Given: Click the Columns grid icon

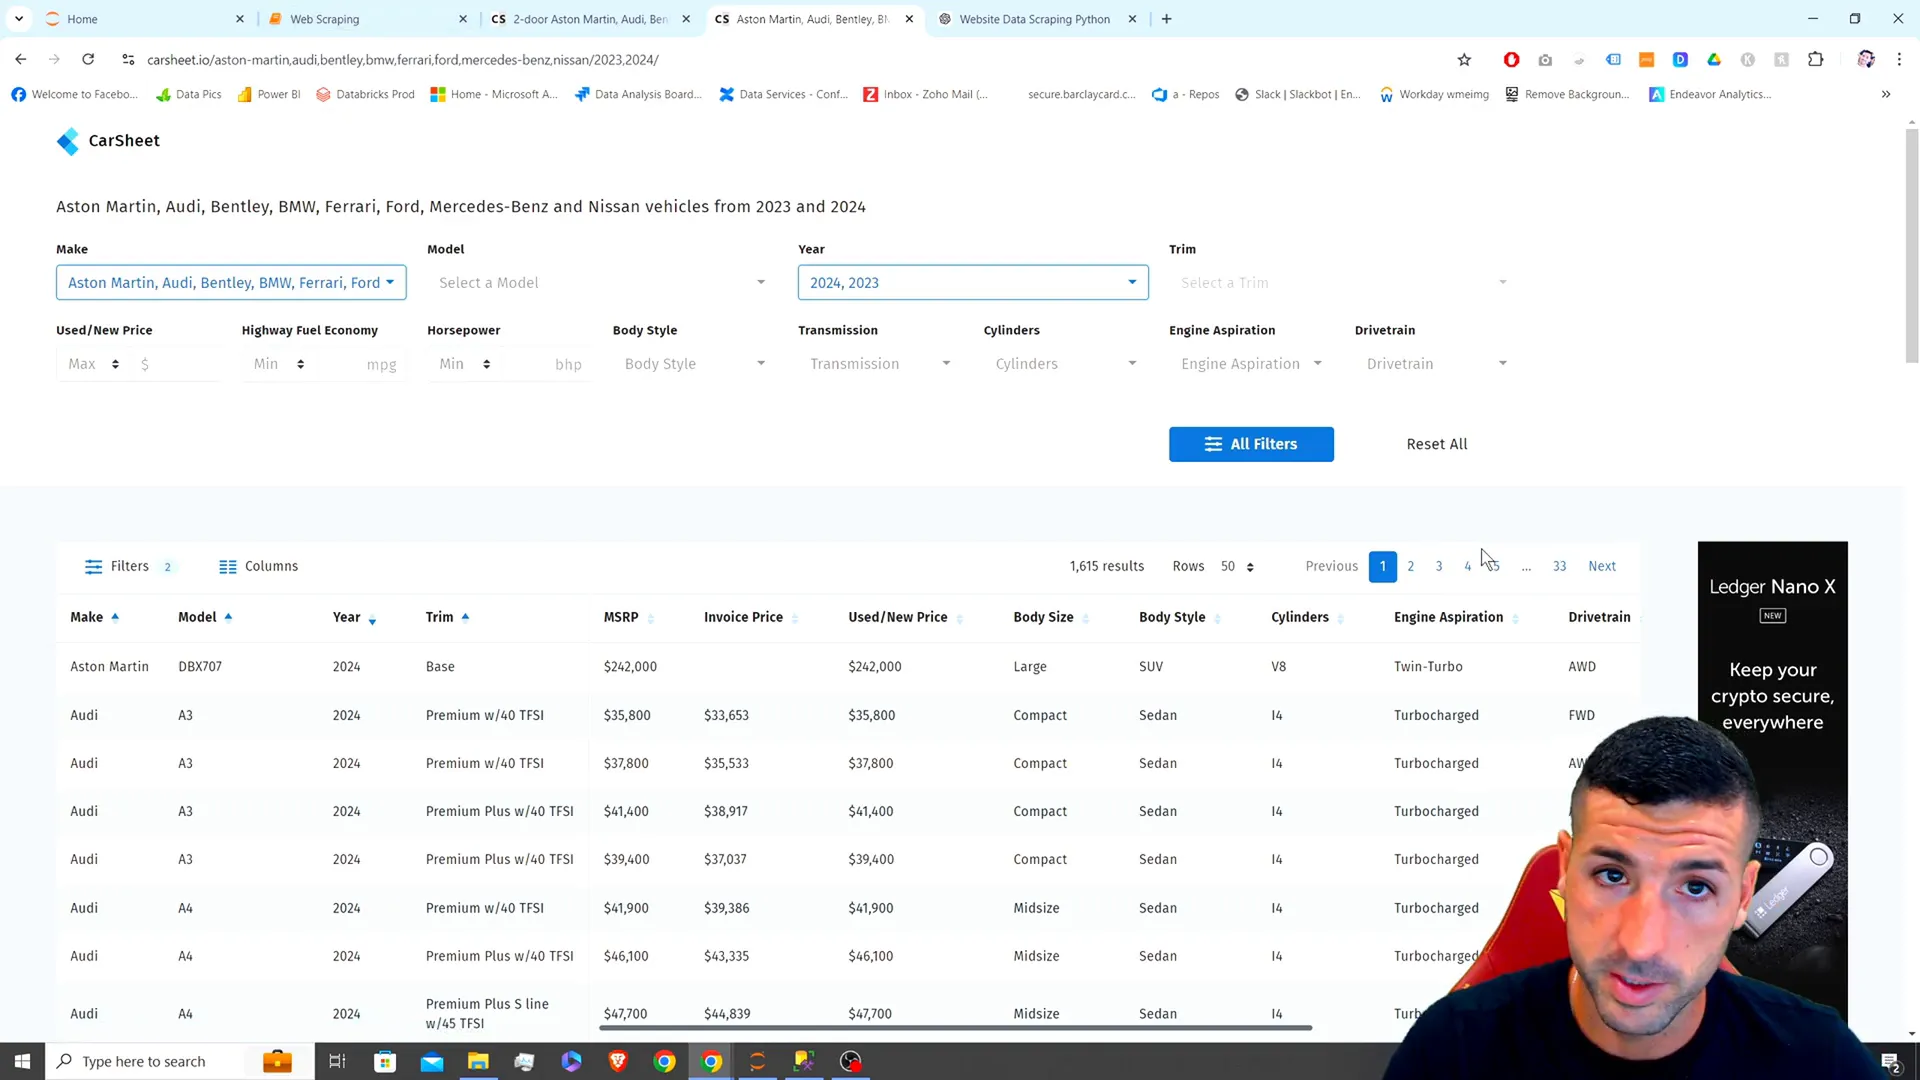Looking at the screenshot, I should pyautogui.click(x=228, y=567).
